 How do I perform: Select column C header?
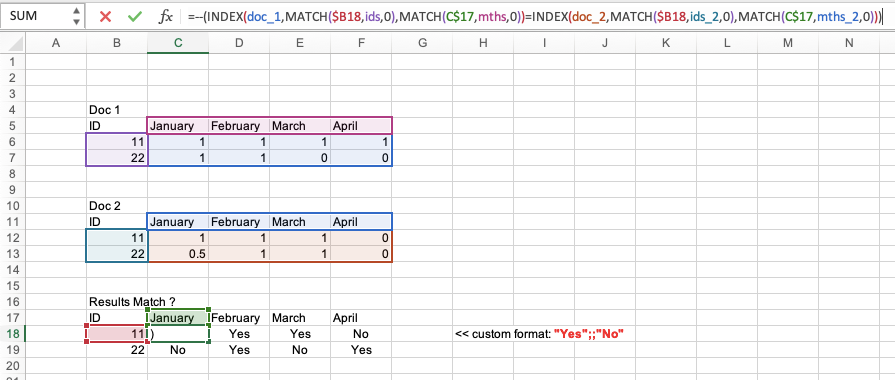tap(178, 43)
